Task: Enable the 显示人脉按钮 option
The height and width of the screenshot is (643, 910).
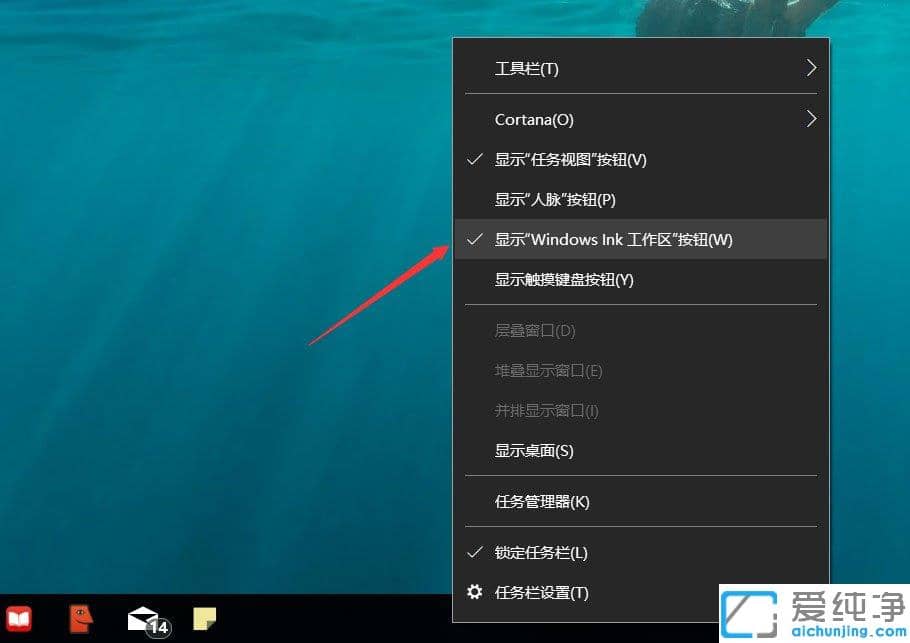Action: pos(565,199)
